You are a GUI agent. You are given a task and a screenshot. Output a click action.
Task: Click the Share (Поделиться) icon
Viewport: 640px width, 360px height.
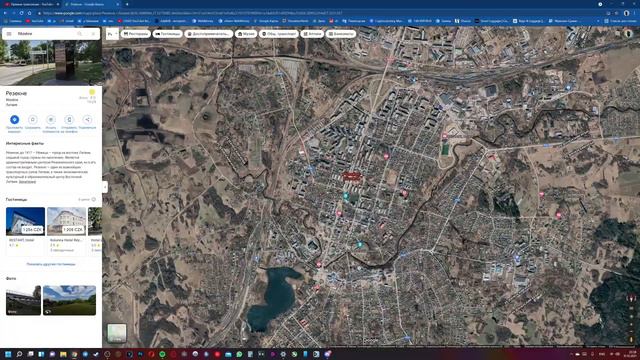tap(87, 120)
